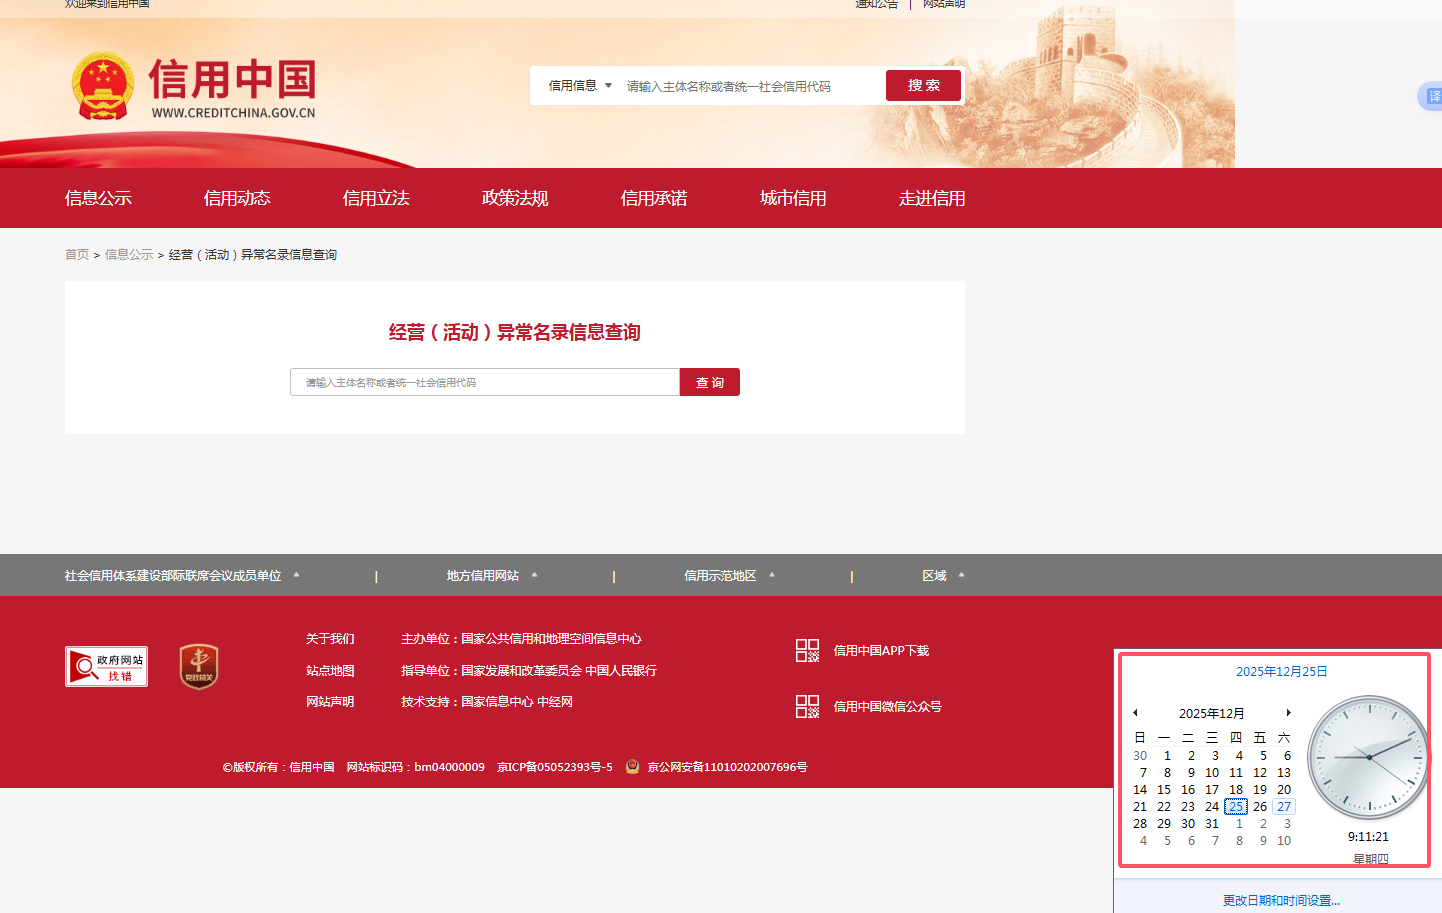Open the 信用信息 search category dropdown
The width and height of the screenshot is (1442, 913).
[x=578, y=86]
